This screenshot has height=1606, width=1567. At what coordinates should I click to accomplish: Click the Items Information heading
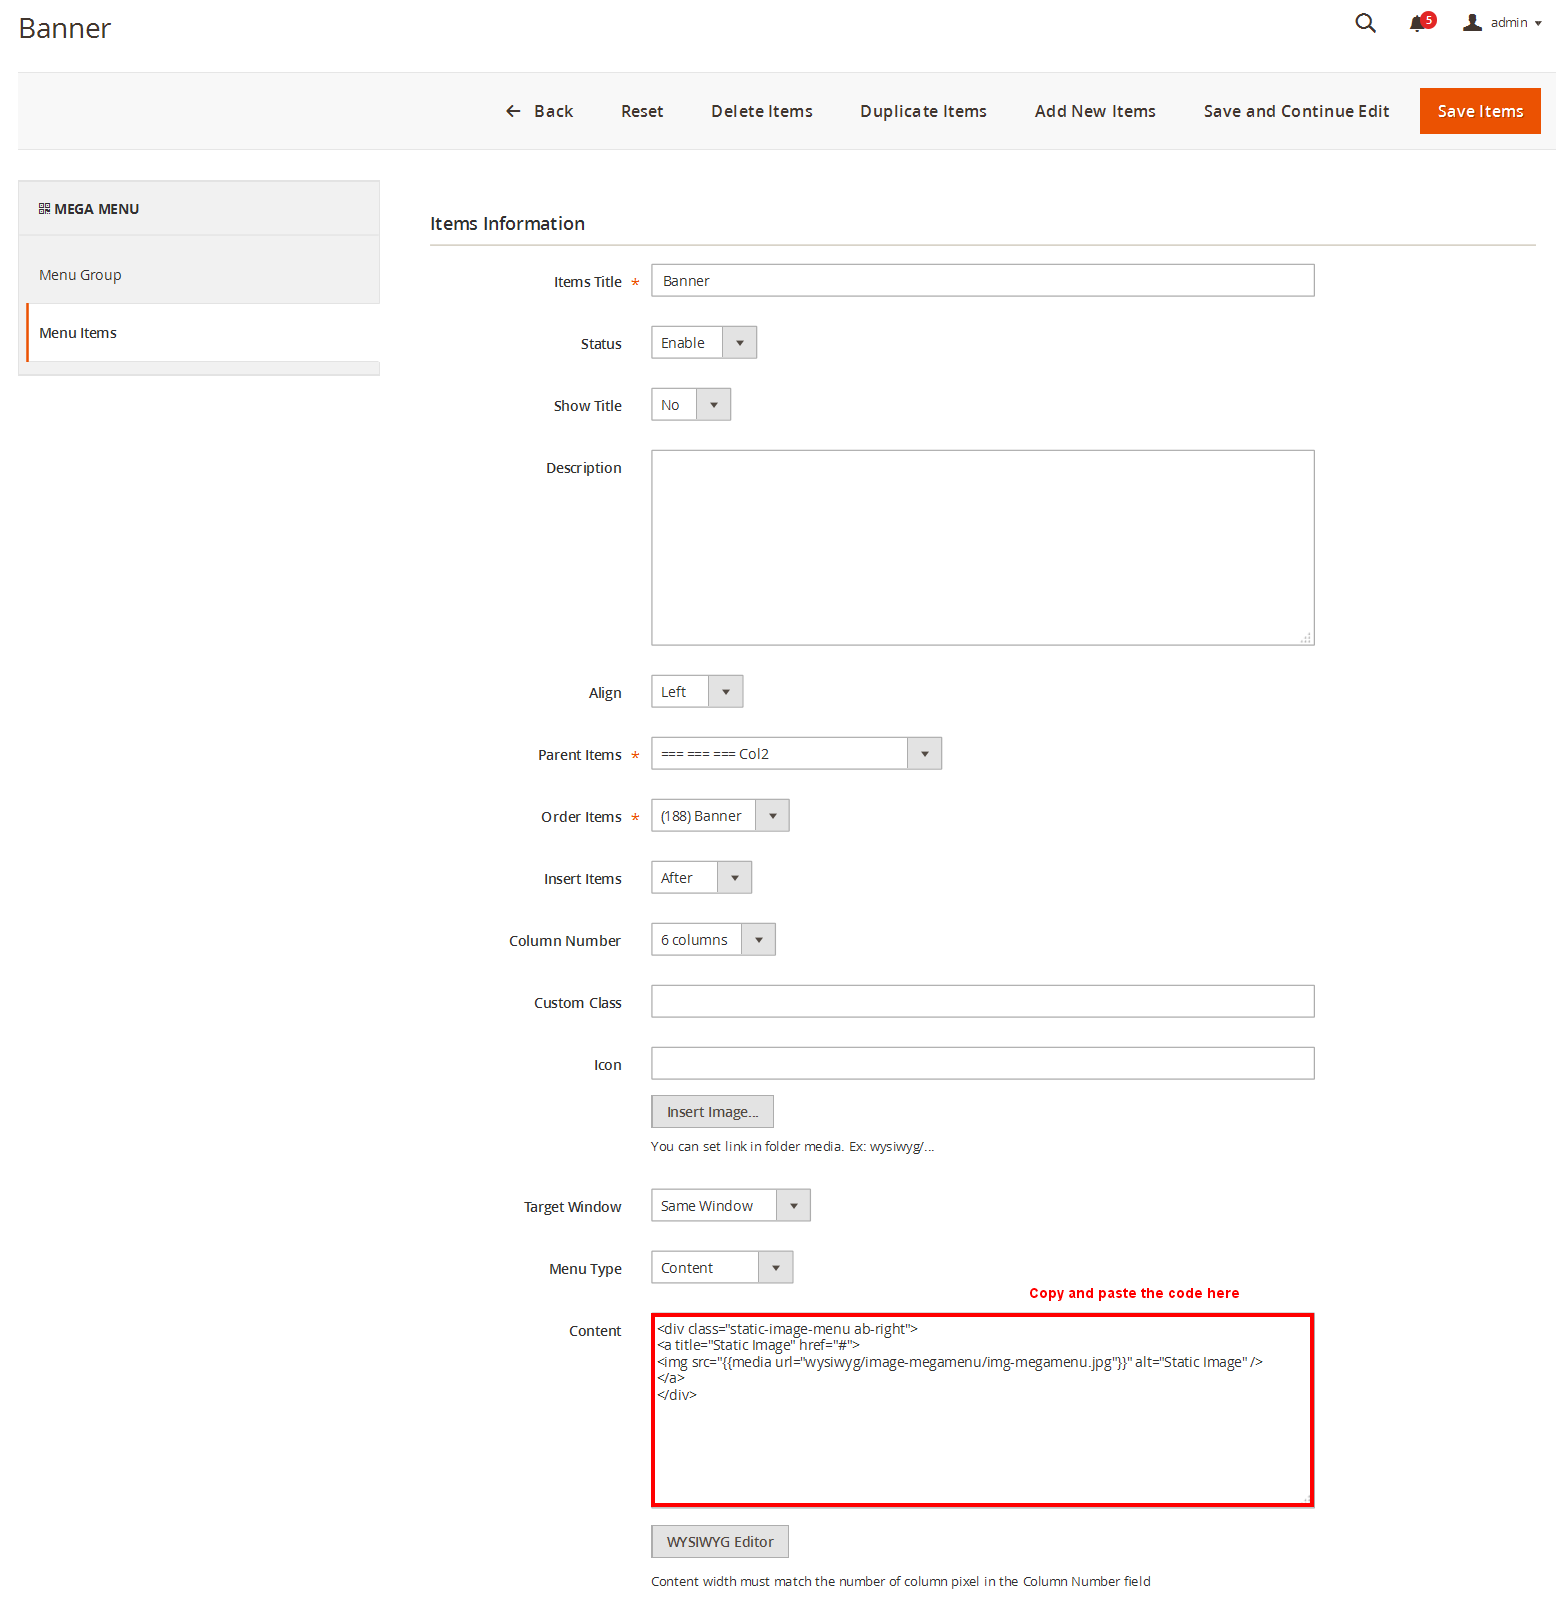tap(507, 224)
